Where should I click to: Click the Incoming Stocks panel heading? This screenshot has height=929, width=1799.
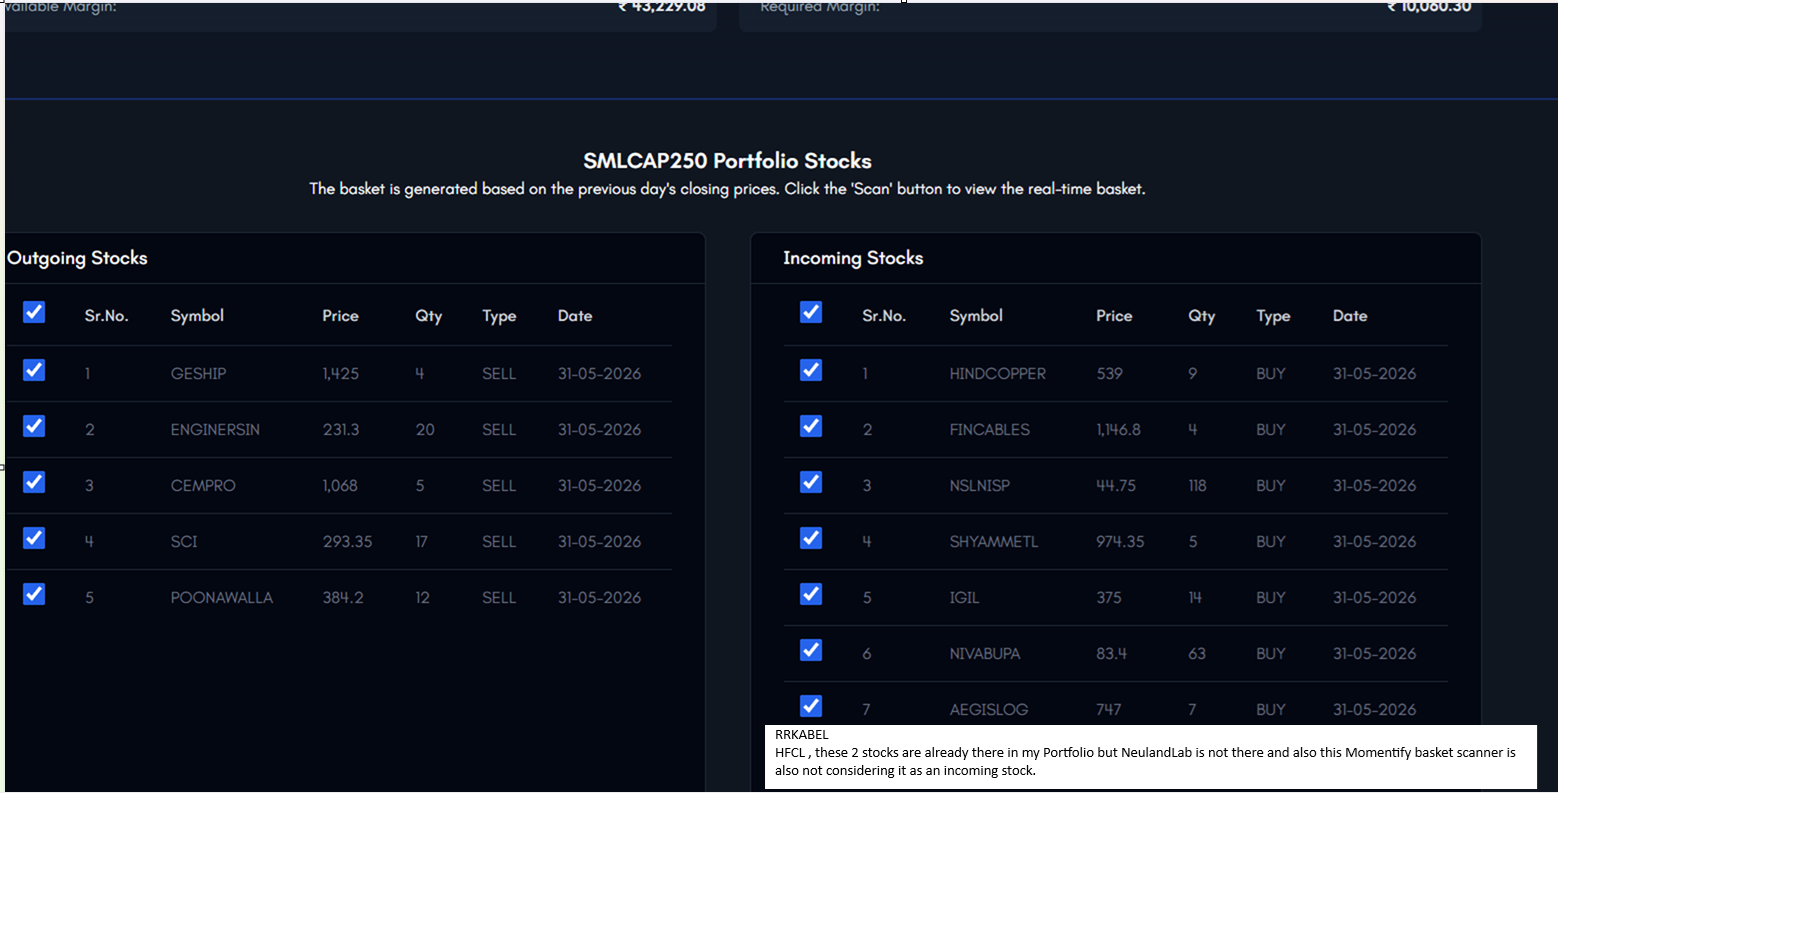[853, 258]
